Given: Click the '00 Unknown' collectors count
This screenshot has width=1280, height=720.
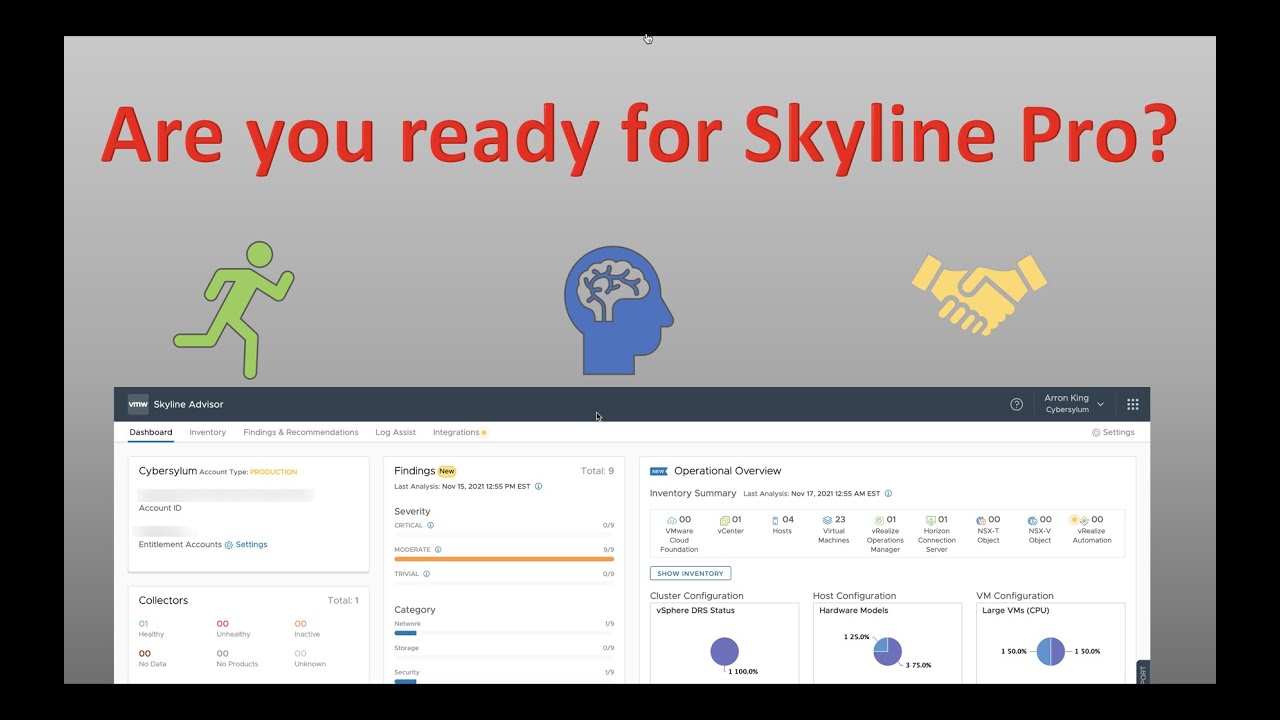Looking at the screenshot, I should tap(309, 658).
